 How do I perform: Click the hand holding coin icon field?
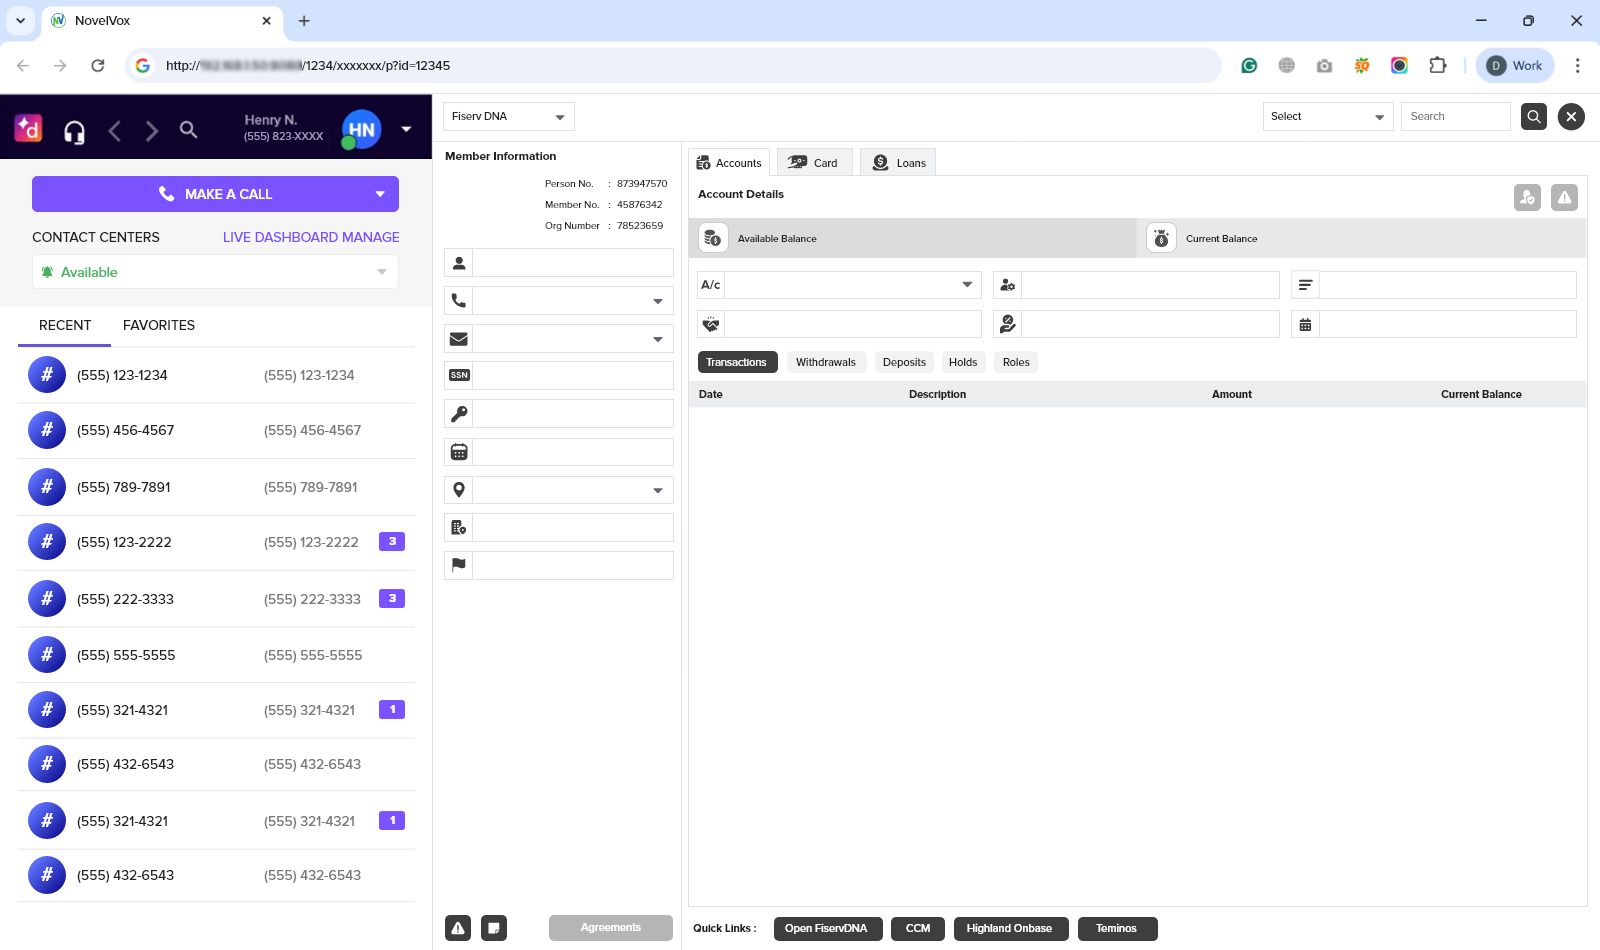(x=1150, y=324)
